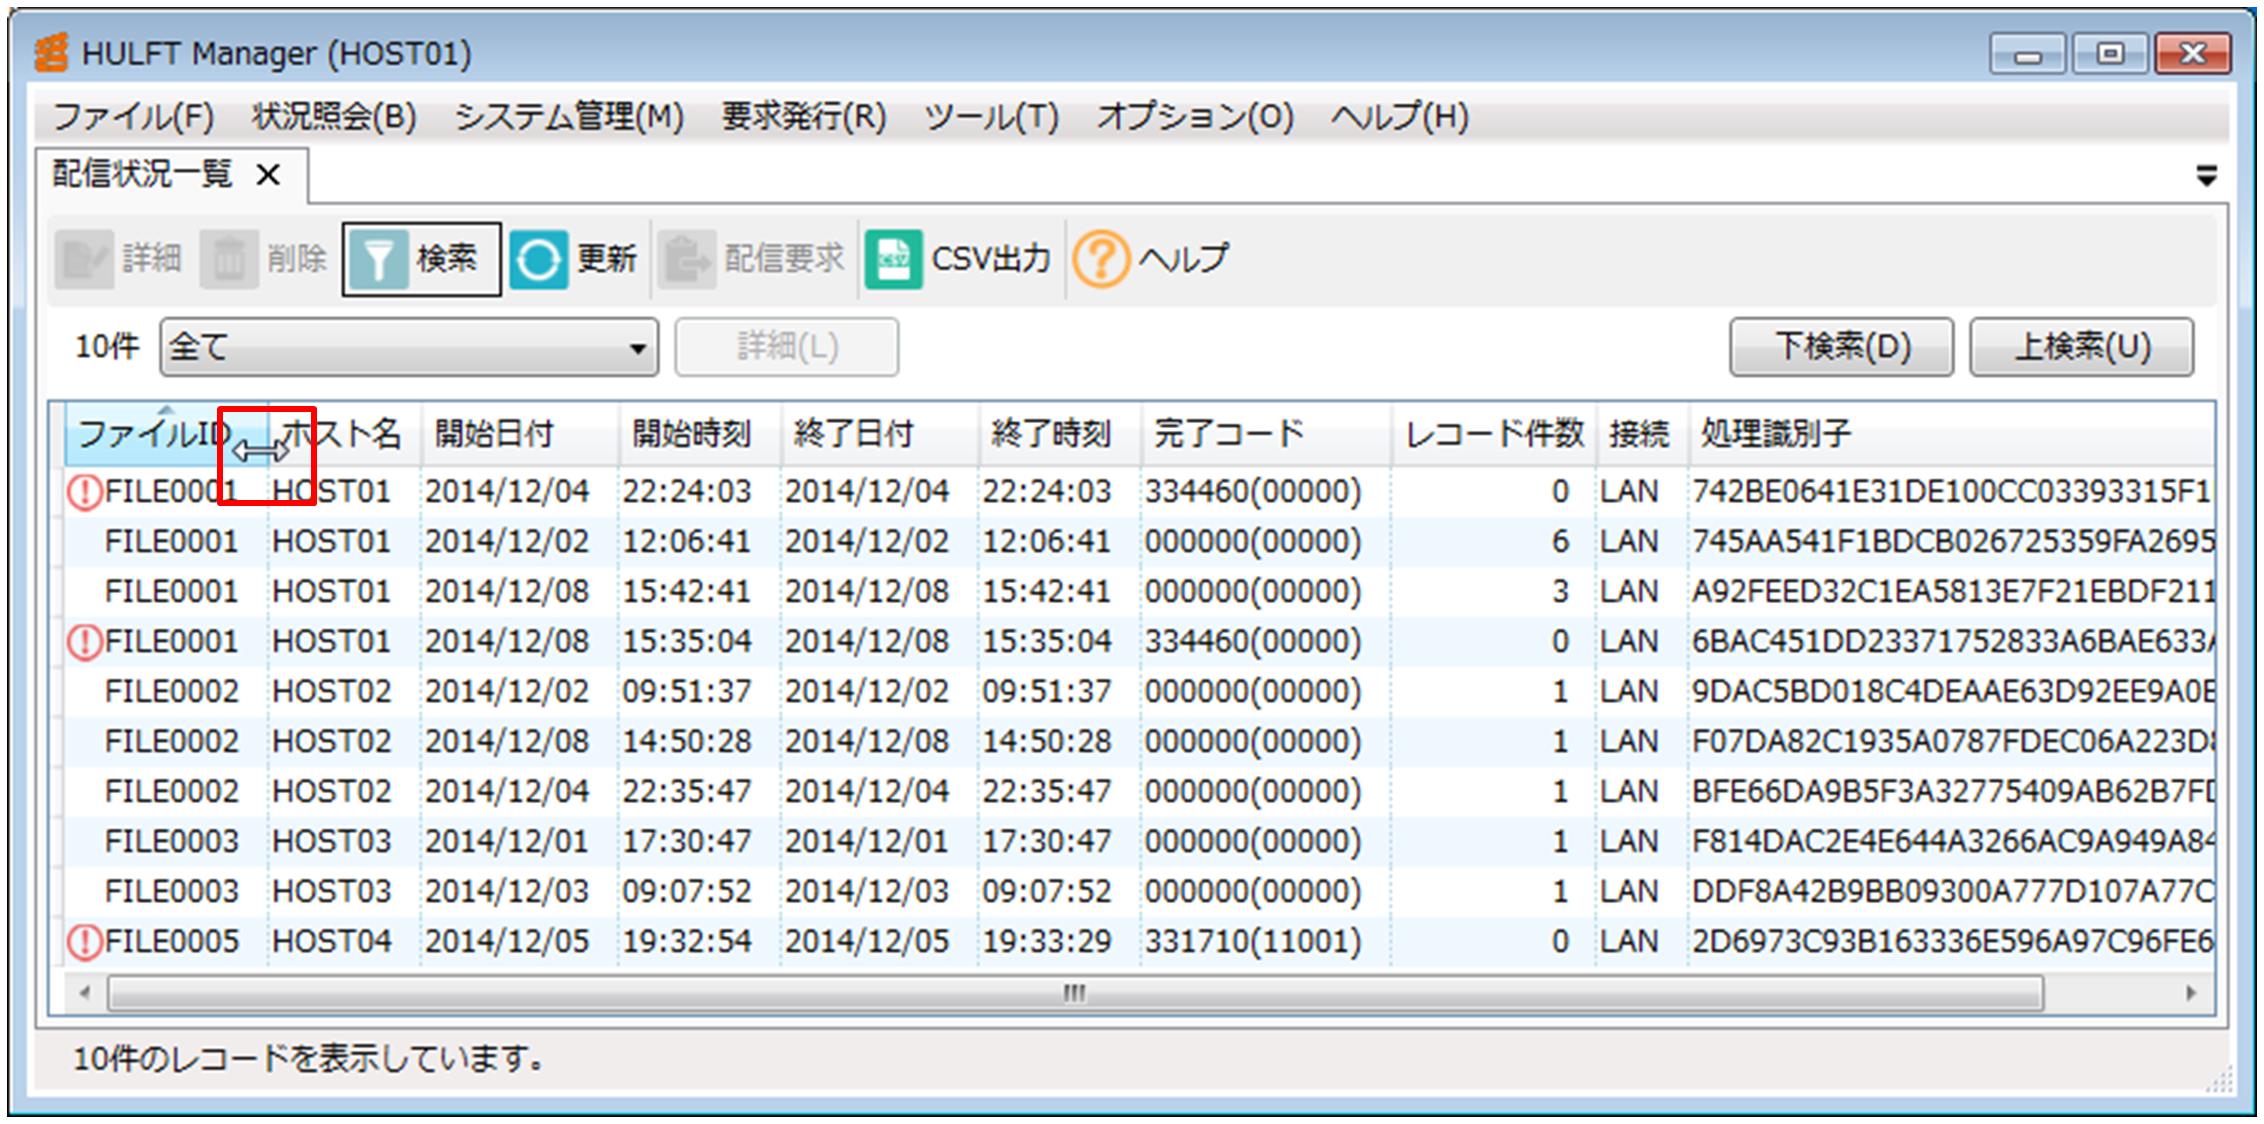Click identifier 742BE0641E31DE100CC03393315F1
This screenshot has height=1124, width=2264.
[x=1952, y=491]
